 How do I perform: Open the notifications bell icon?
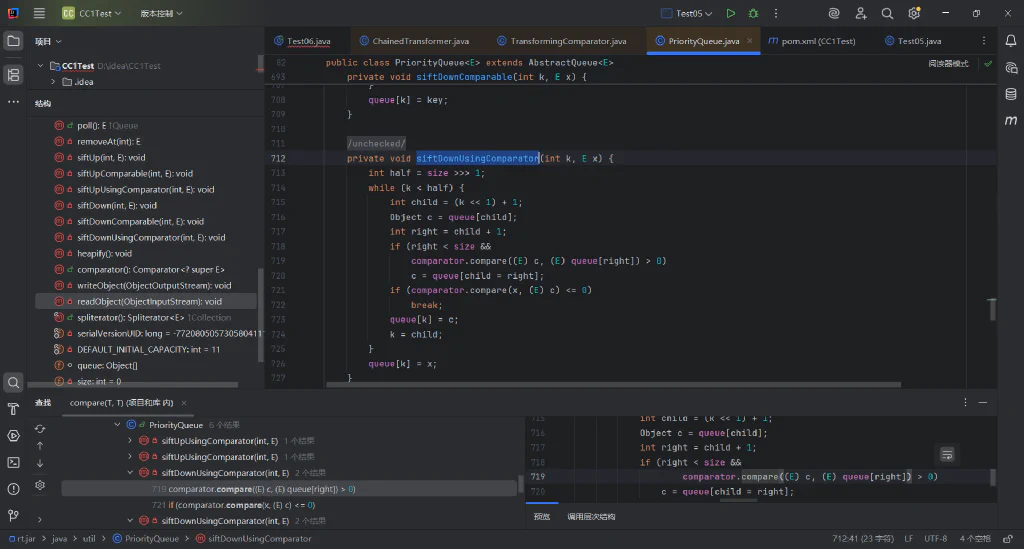[x=1011, y=40]
